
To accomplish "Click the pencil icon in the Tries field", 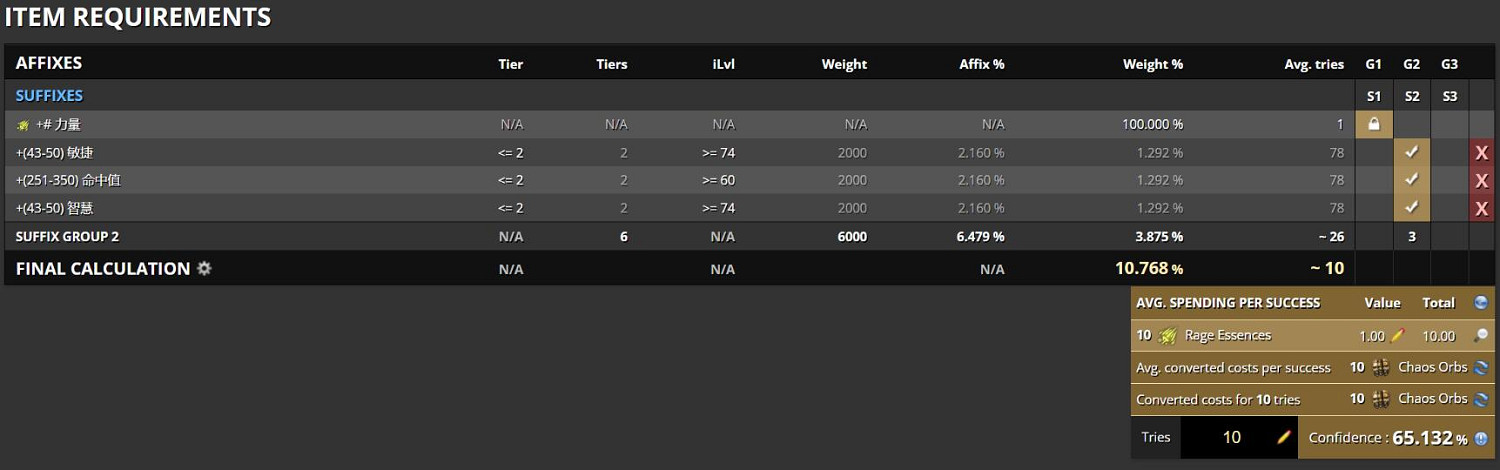I will pos(1284,437).
